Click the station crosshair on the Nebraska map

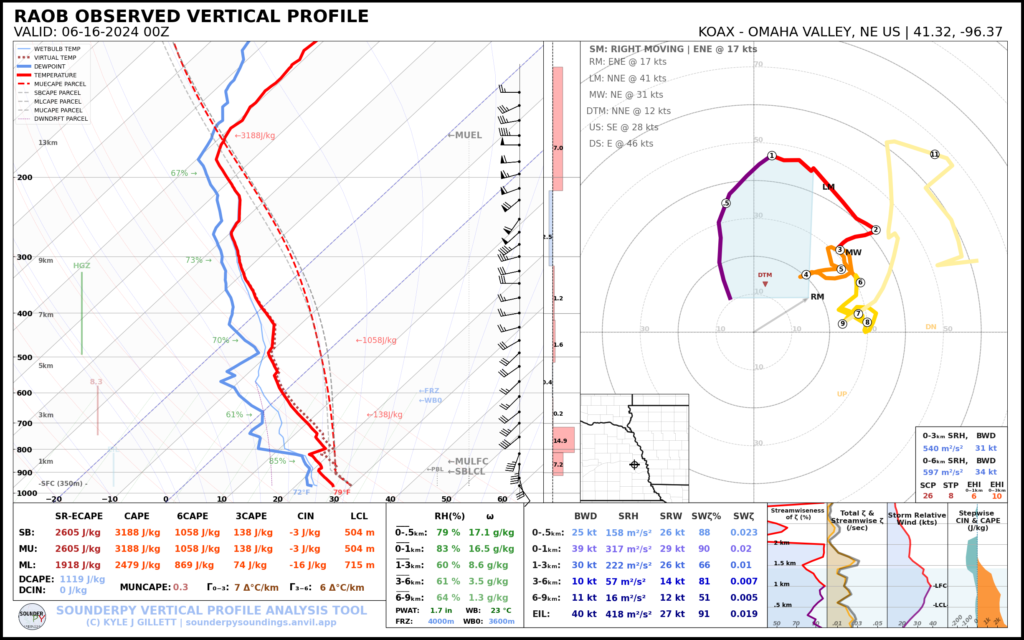(x=634, y=464)
